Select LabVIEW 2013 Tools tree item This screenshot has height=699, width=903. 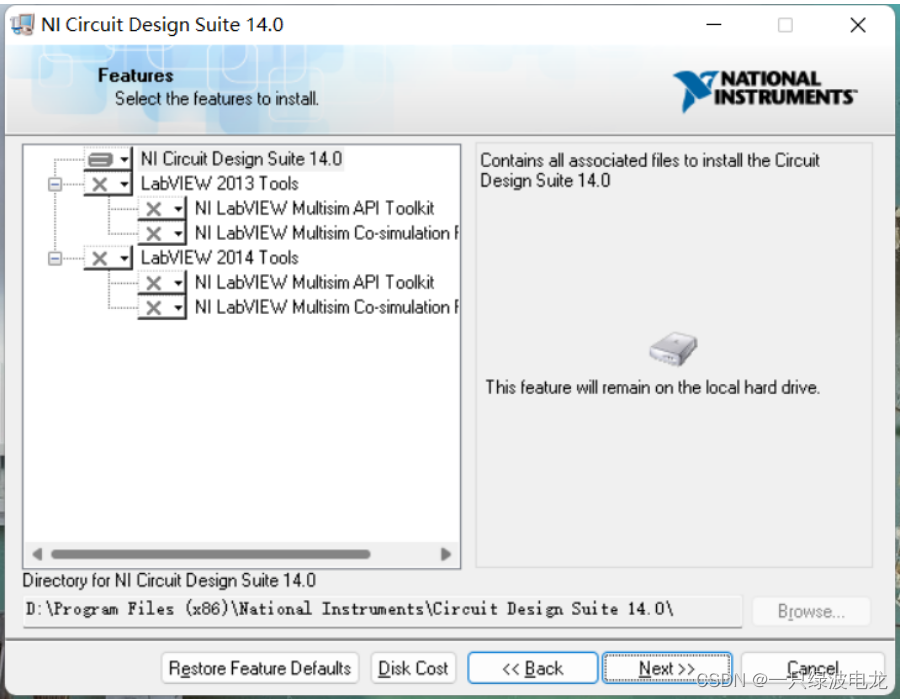[219, 184]
